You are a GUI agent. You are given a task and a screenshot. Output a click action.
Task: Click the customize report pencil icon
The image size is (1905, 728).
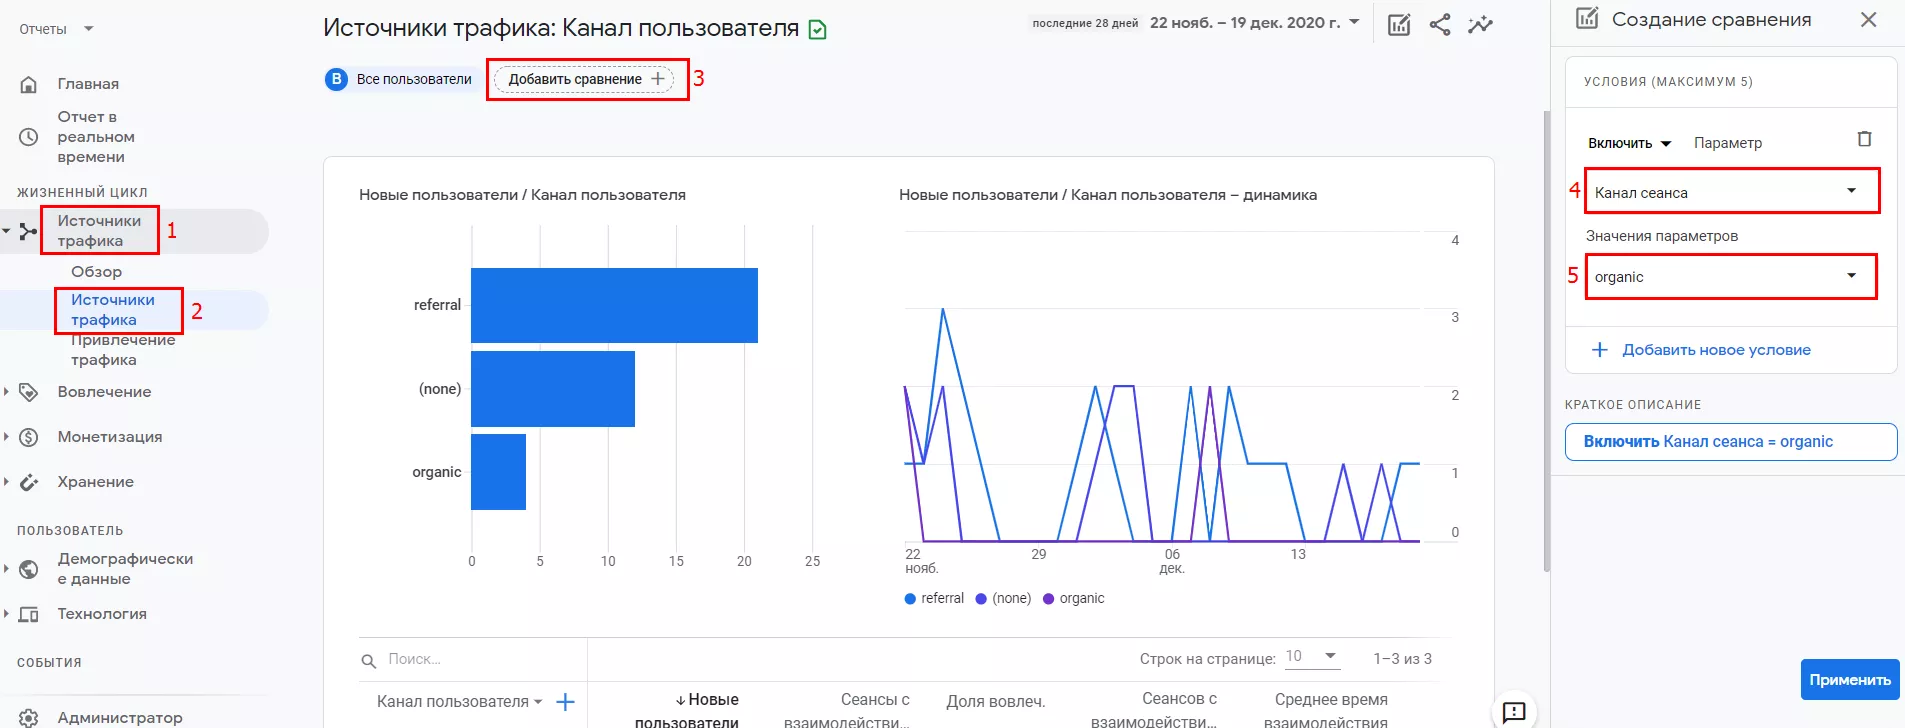click(1398, 25)
